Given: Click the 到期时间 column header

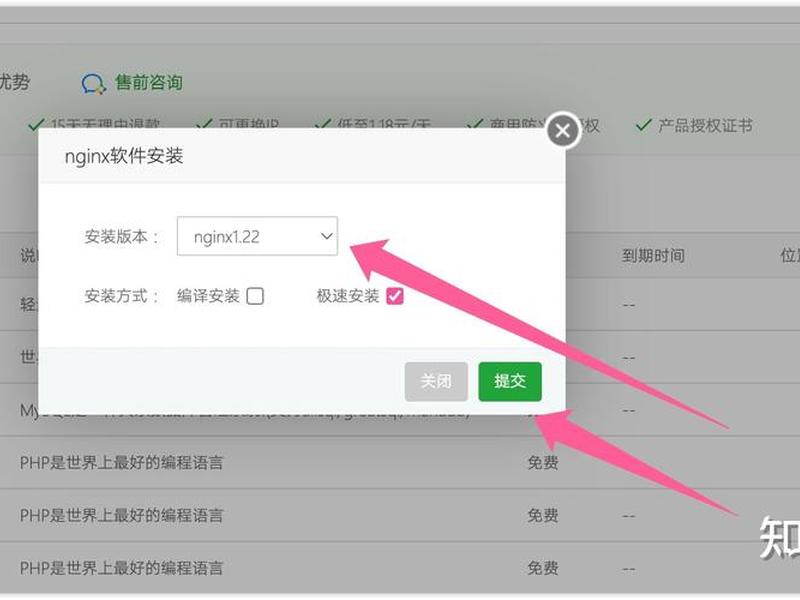Looking at the screenshot, I should pyautogui.click(x=653, y=255).
